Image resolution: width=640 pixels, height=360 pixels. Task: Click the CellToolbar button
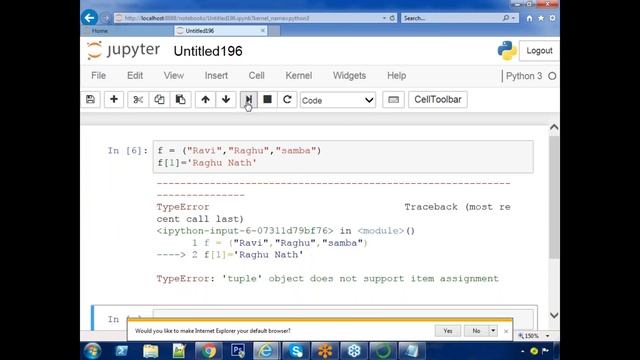click(x=438, y=100)
